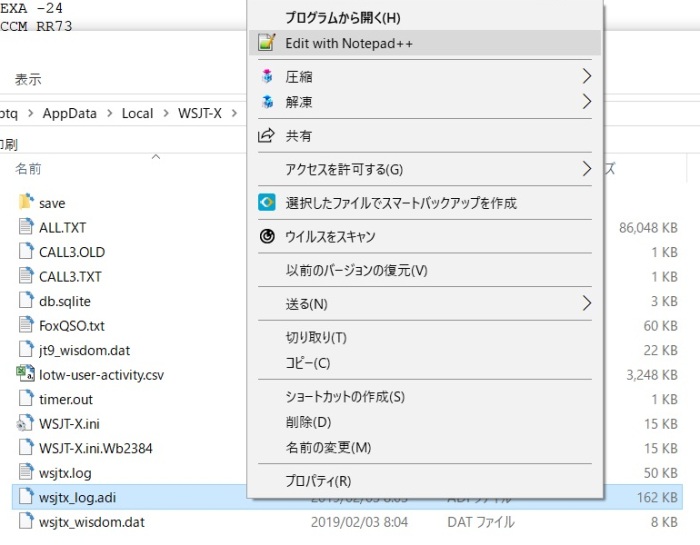The height and width of the screenshot is (545, 700).
Task: Click the WSJT-X.ini settings file icon
Action: [25, 423]
